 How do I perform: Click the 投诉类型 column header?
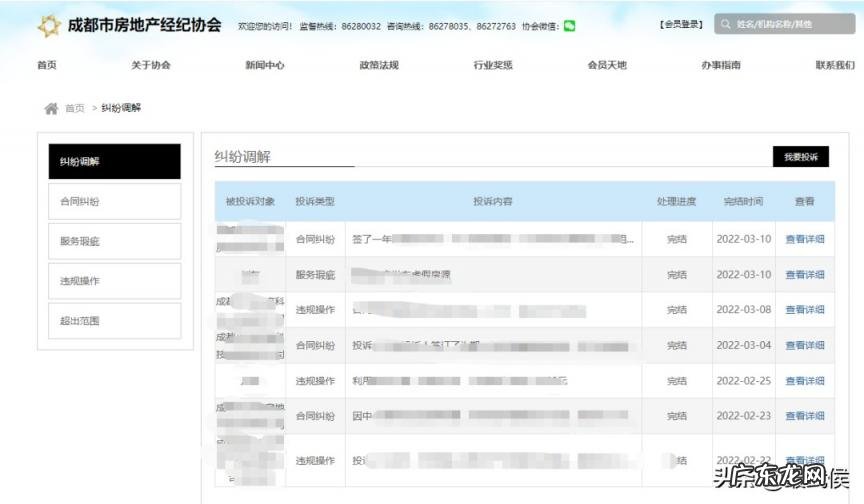pos(315,202)
